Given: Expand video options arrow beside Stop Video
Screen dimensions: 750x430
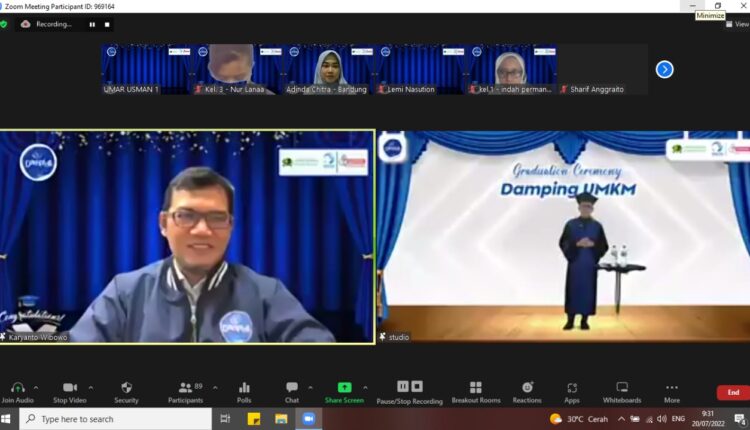Looking at the screenshot, I should click(90, 387).
